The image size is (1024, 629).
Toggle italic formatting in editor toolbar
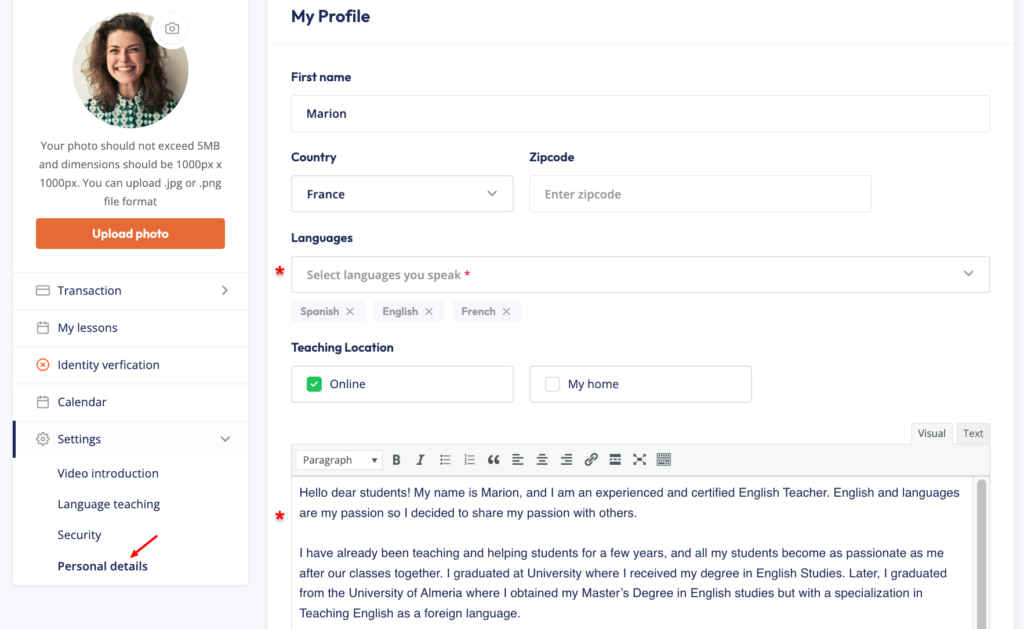(x=420, y=460)
